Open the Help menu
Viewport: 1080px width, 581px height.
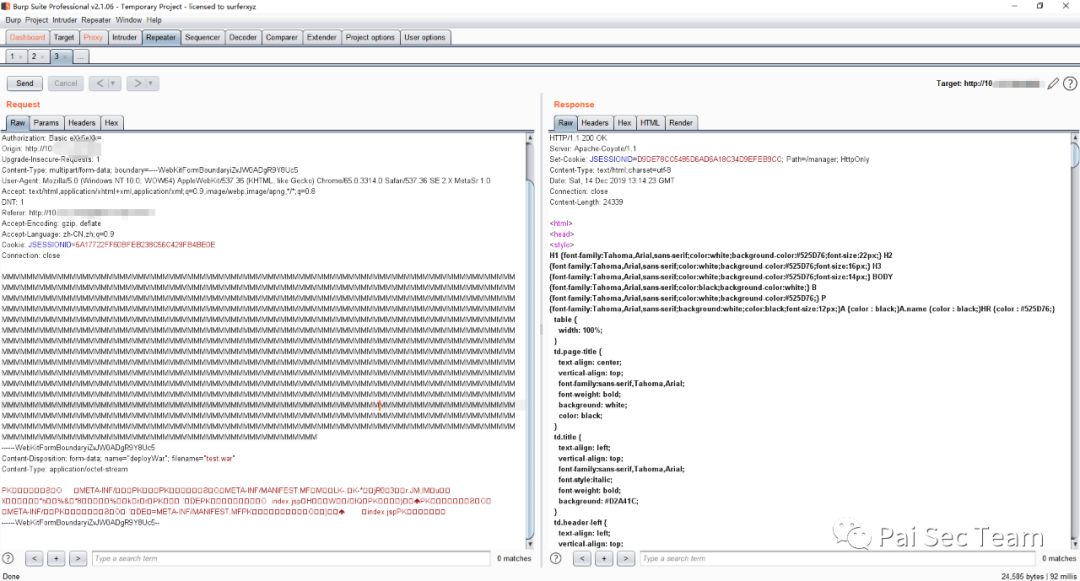(x=154, y=20)
